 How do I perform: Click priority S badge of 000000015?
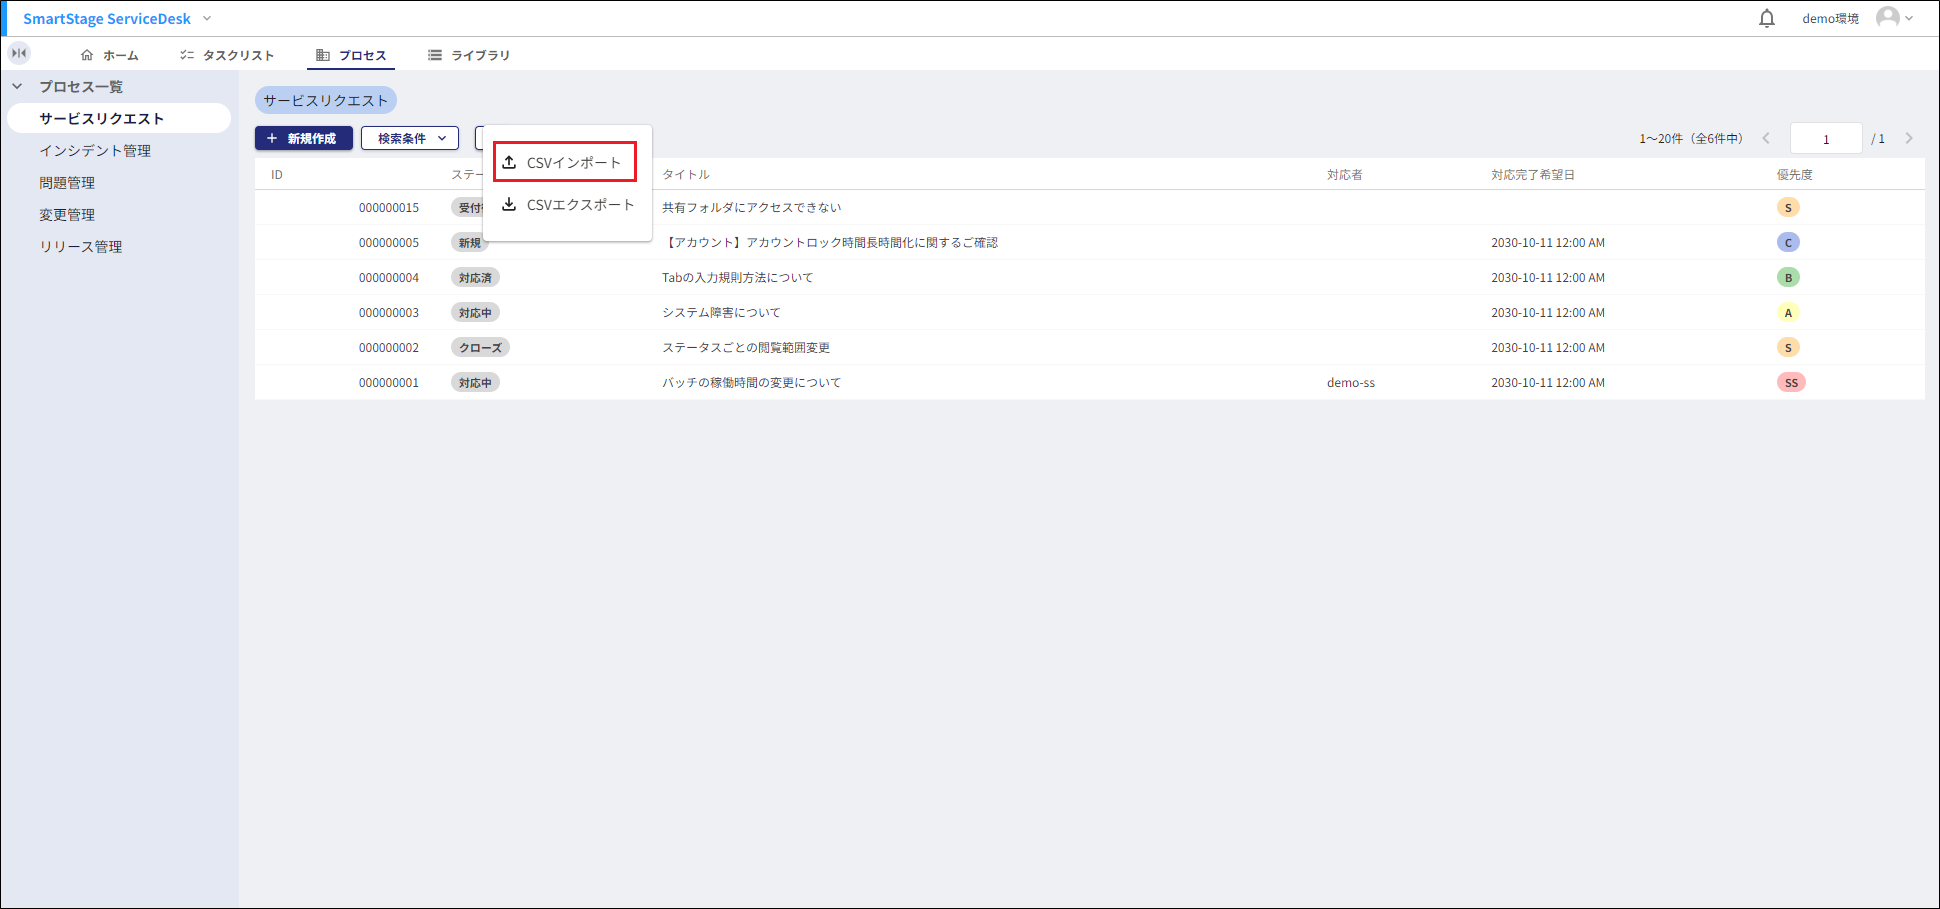(1788, 207)
